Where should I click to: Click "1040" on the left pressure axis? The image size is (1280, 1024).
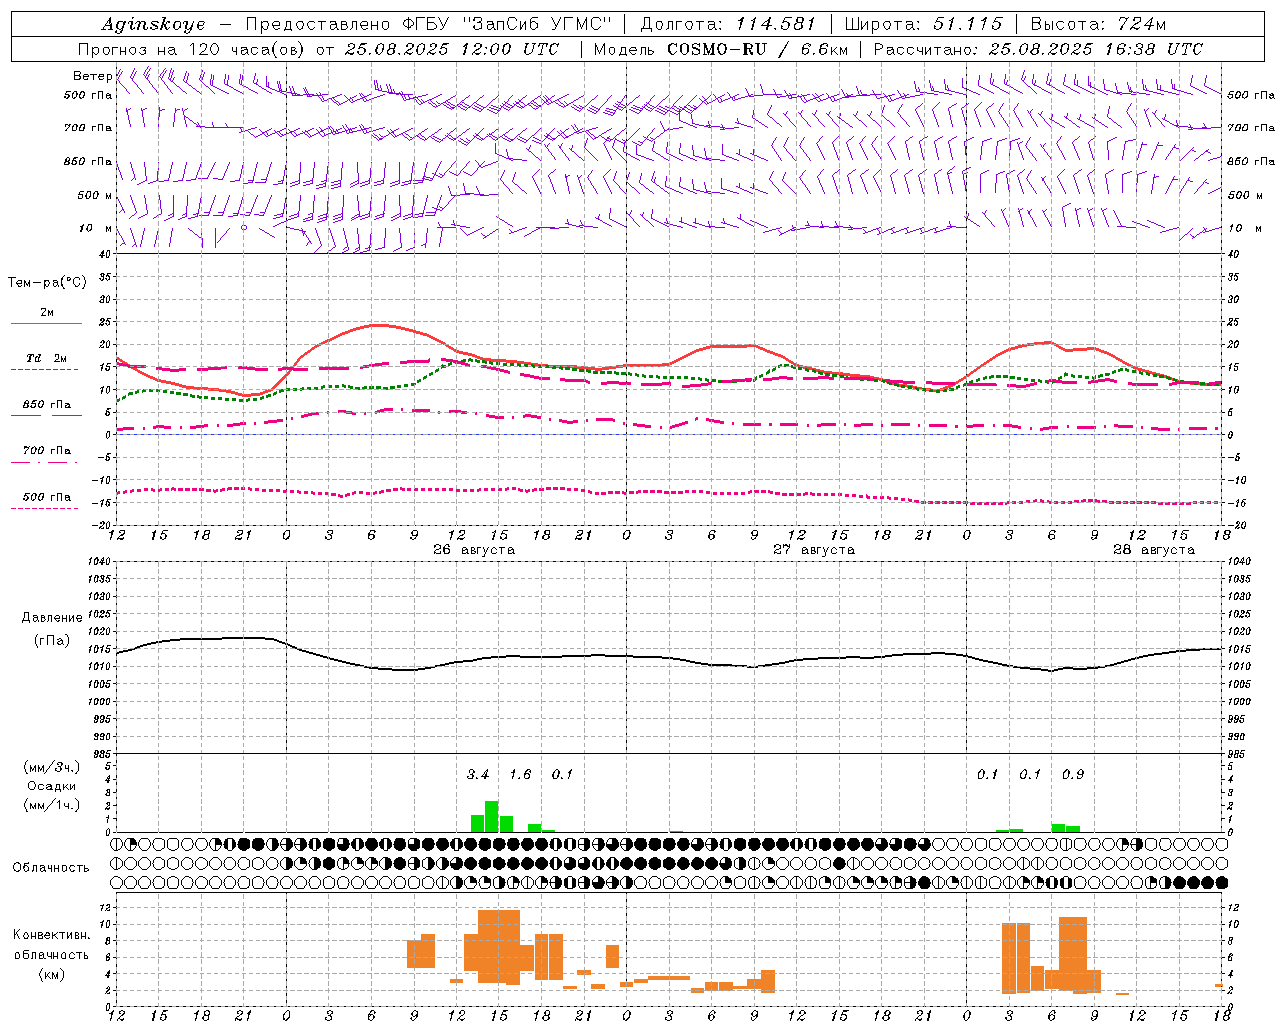click(100, 561)
